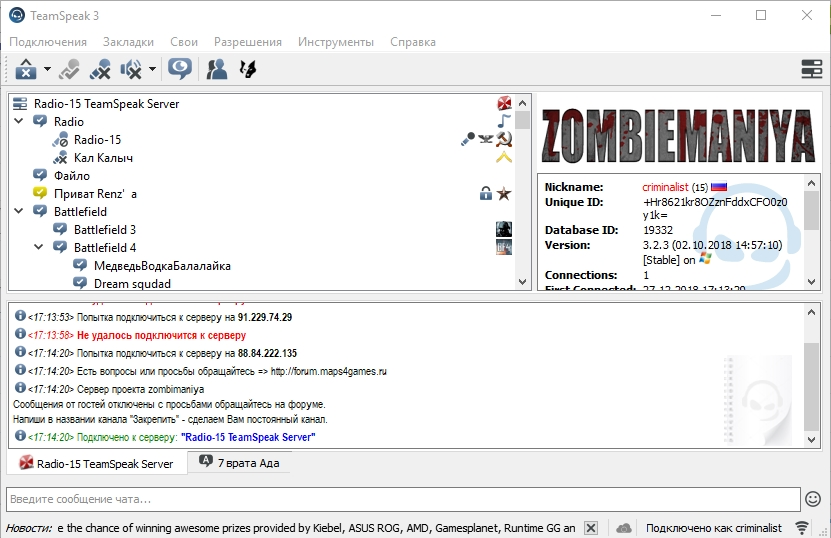831x538 pixels.
Task: Click the red 'Не удалось подключится к серверу' message
Action: tap(161, 335)
